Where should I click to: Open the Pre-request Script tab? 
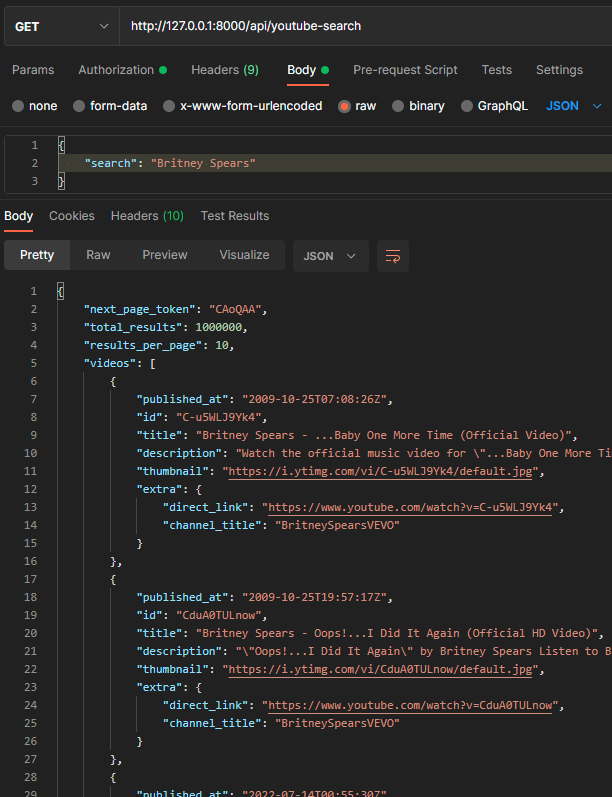tap(405, 70)
